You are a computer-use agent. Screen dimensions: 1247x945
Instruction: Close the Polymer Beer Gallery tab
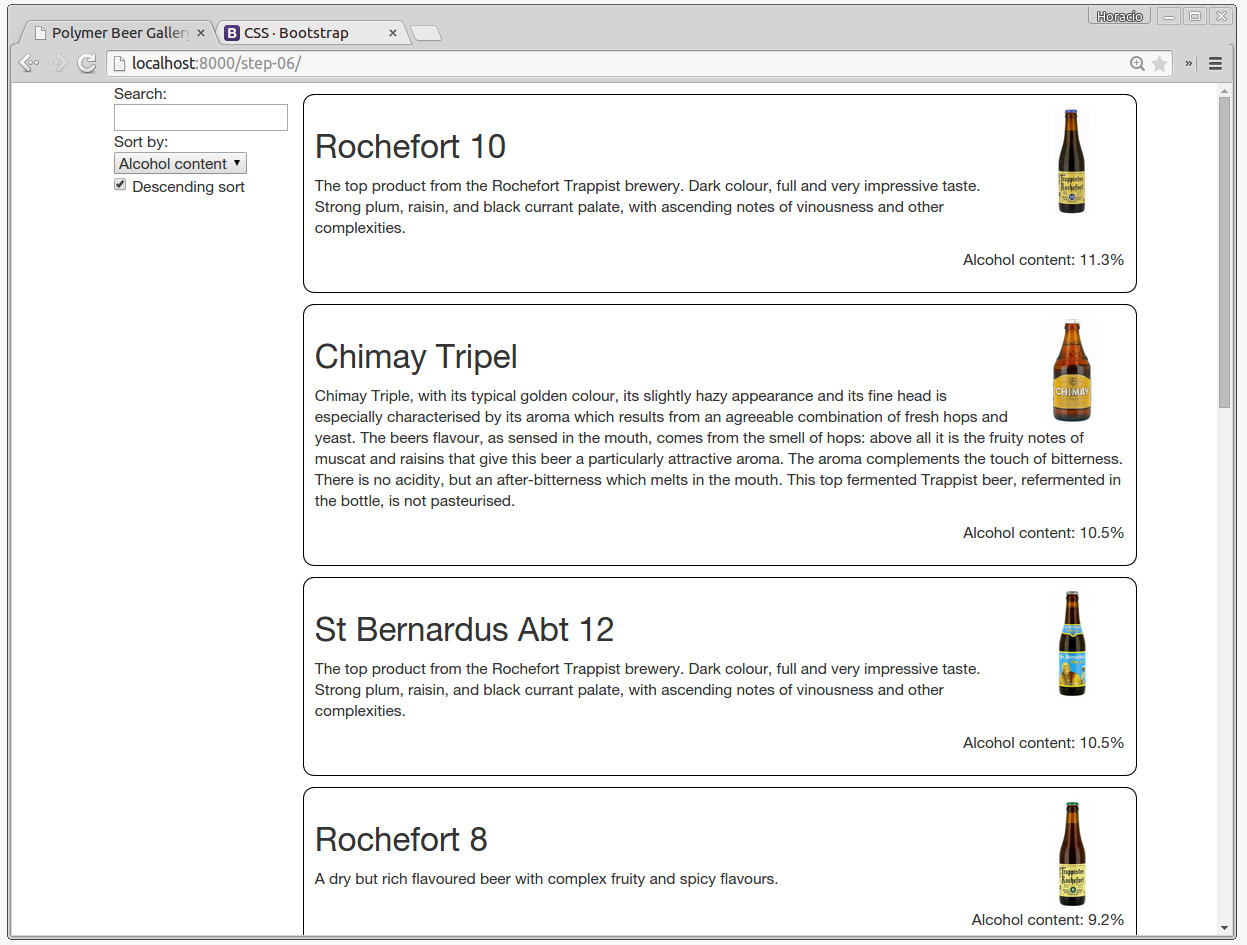pyautogui.click(x=201, y=33)
